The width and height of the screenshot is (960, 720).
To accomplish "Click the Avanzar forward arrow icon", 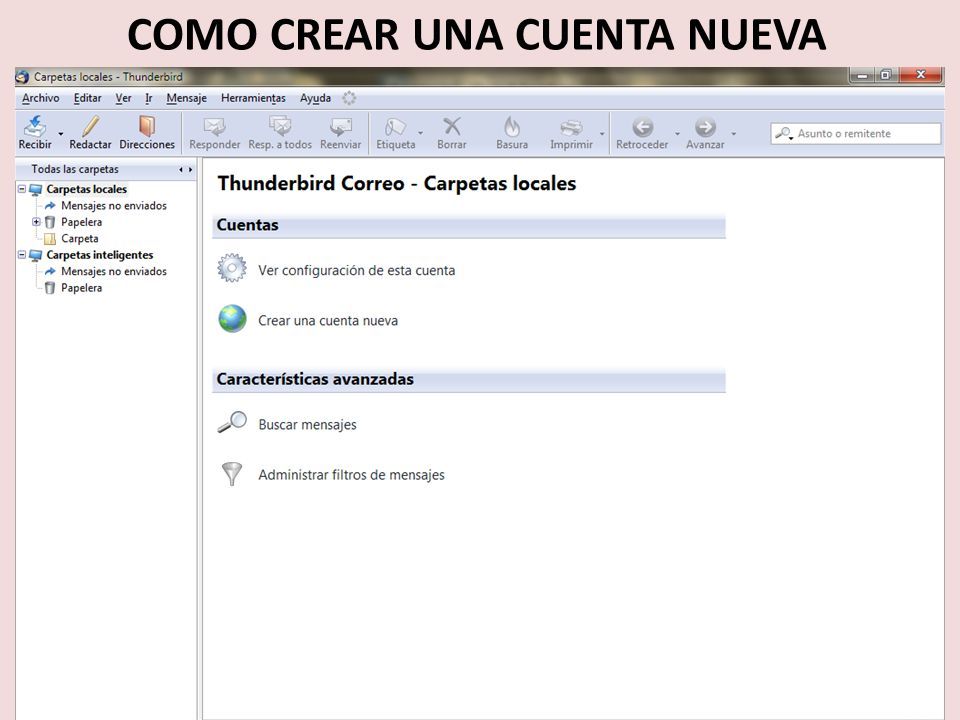I will (x=705, y=127).
